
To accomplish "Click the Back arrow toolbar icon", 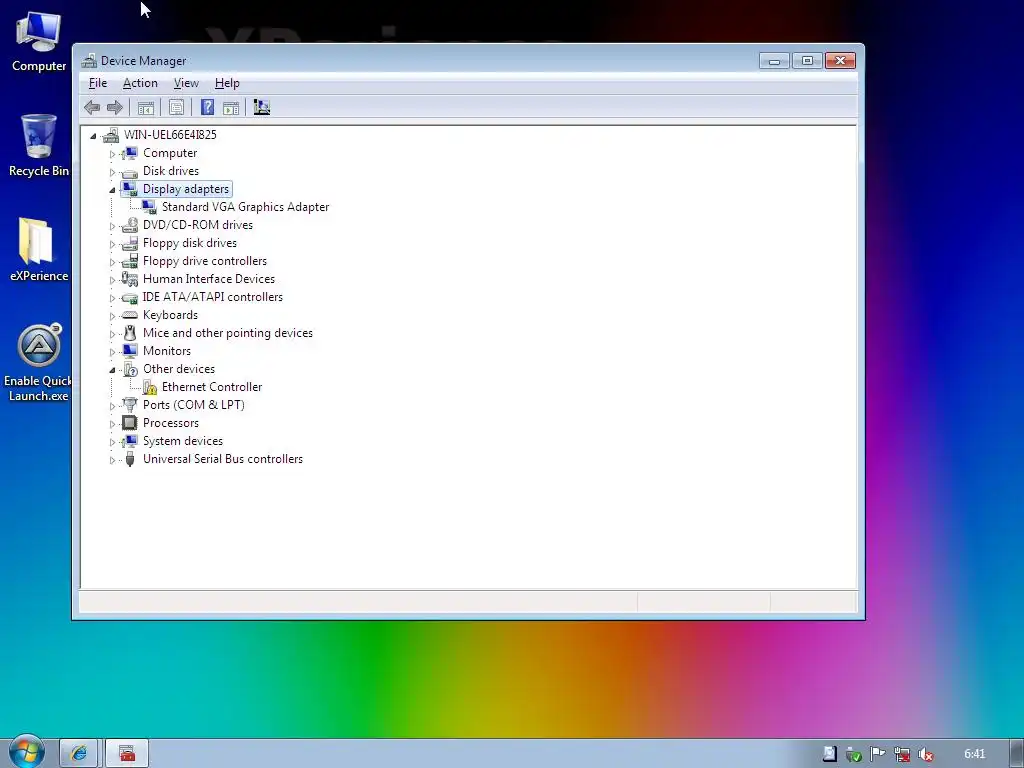I will [92, 108].
